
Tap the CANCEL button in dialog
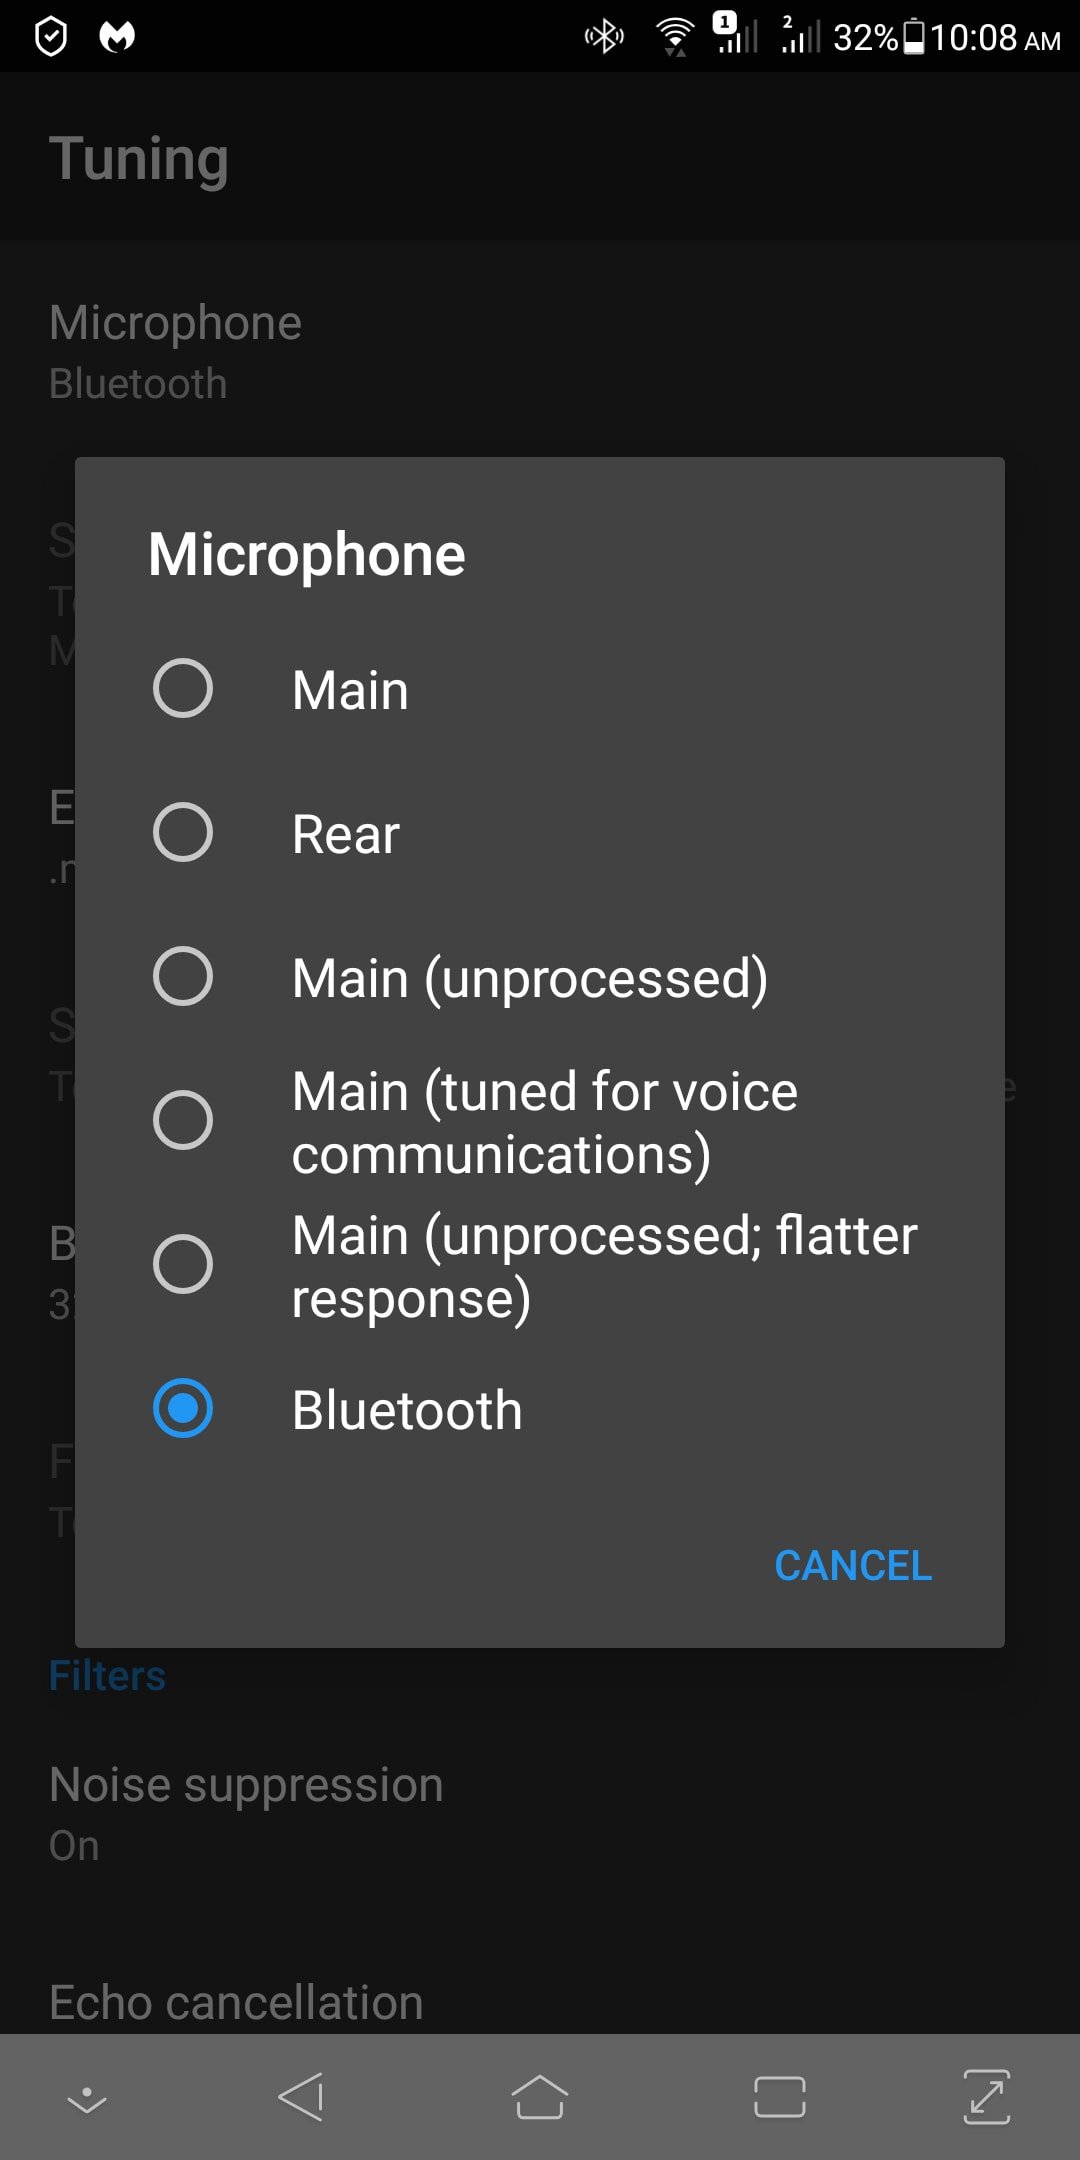pyautogui.click(x=853, y=1566)
